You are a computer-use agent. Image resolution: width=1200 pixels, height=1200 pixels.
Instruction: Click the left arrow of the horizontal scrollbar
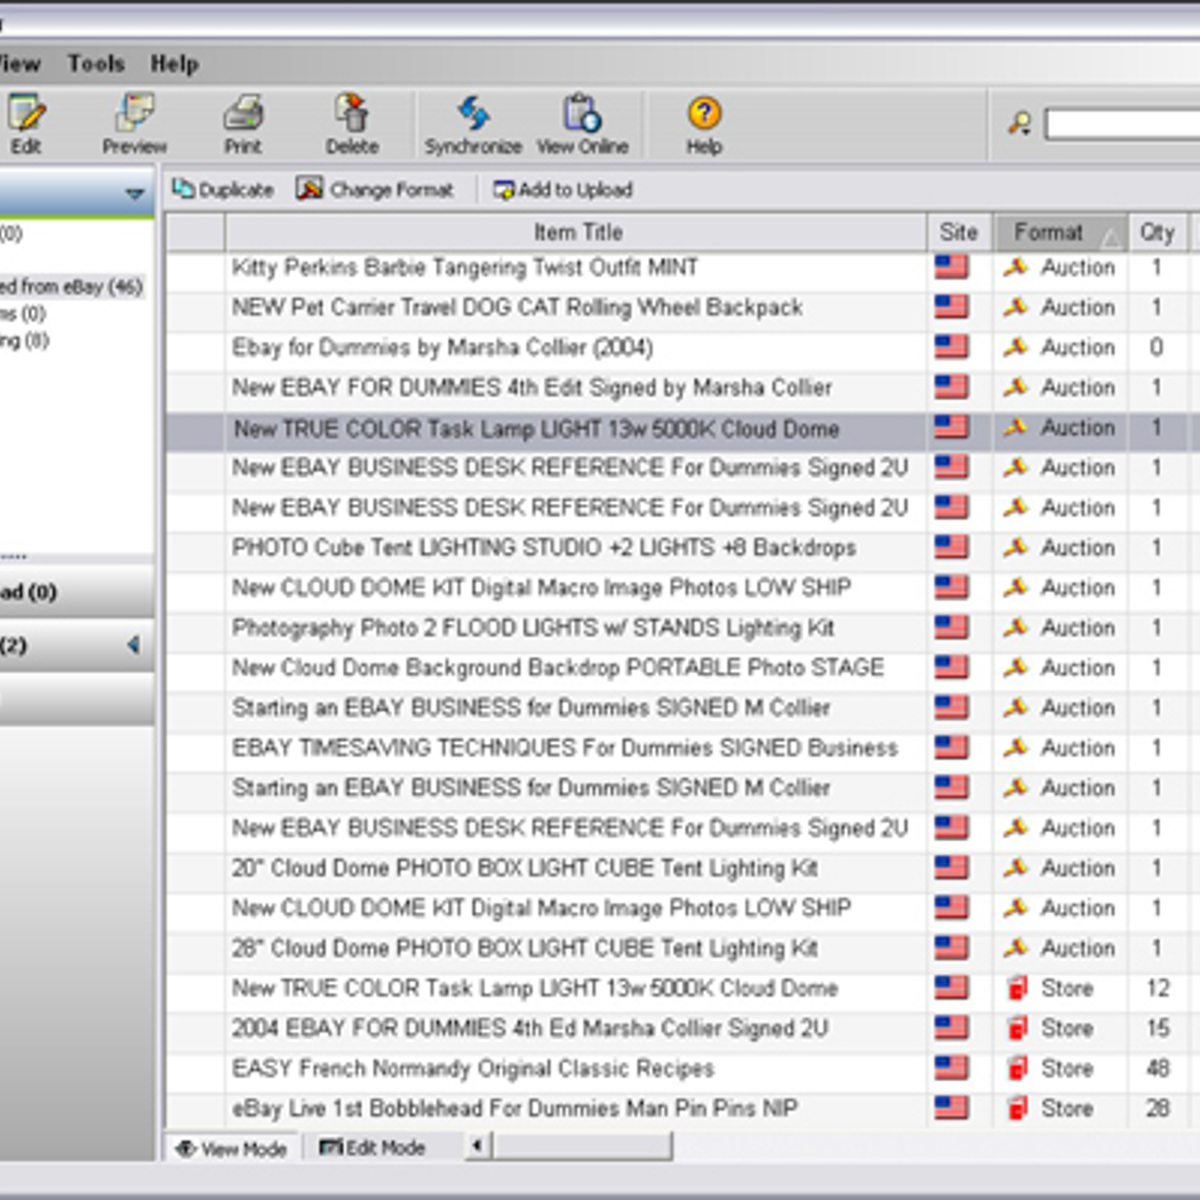(x=478, y=1145)
